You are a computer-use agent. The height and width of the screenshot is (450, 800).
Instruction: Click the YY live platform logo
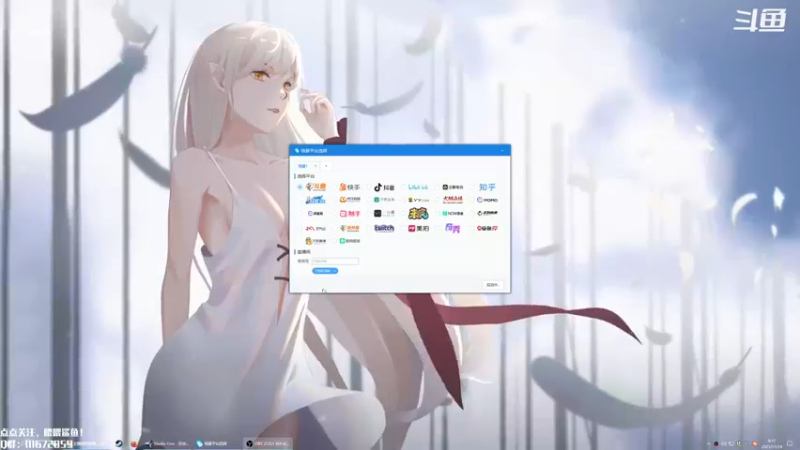[x=418, y=199]
